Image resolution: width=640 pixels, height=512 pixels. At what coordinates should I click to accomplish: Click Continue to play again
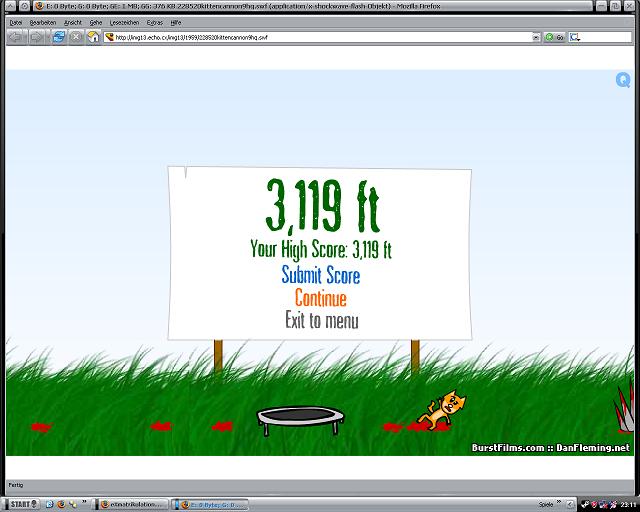pyautogui.click(x=320, y=298)
